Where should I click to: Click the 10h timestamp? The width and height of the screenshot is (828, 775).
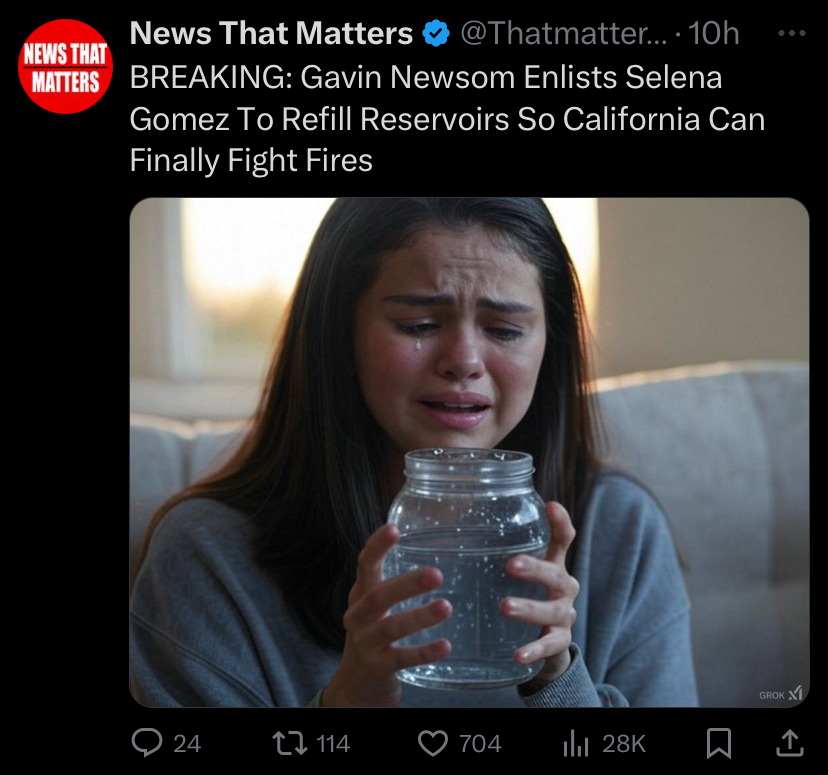(x=713, y=33)
